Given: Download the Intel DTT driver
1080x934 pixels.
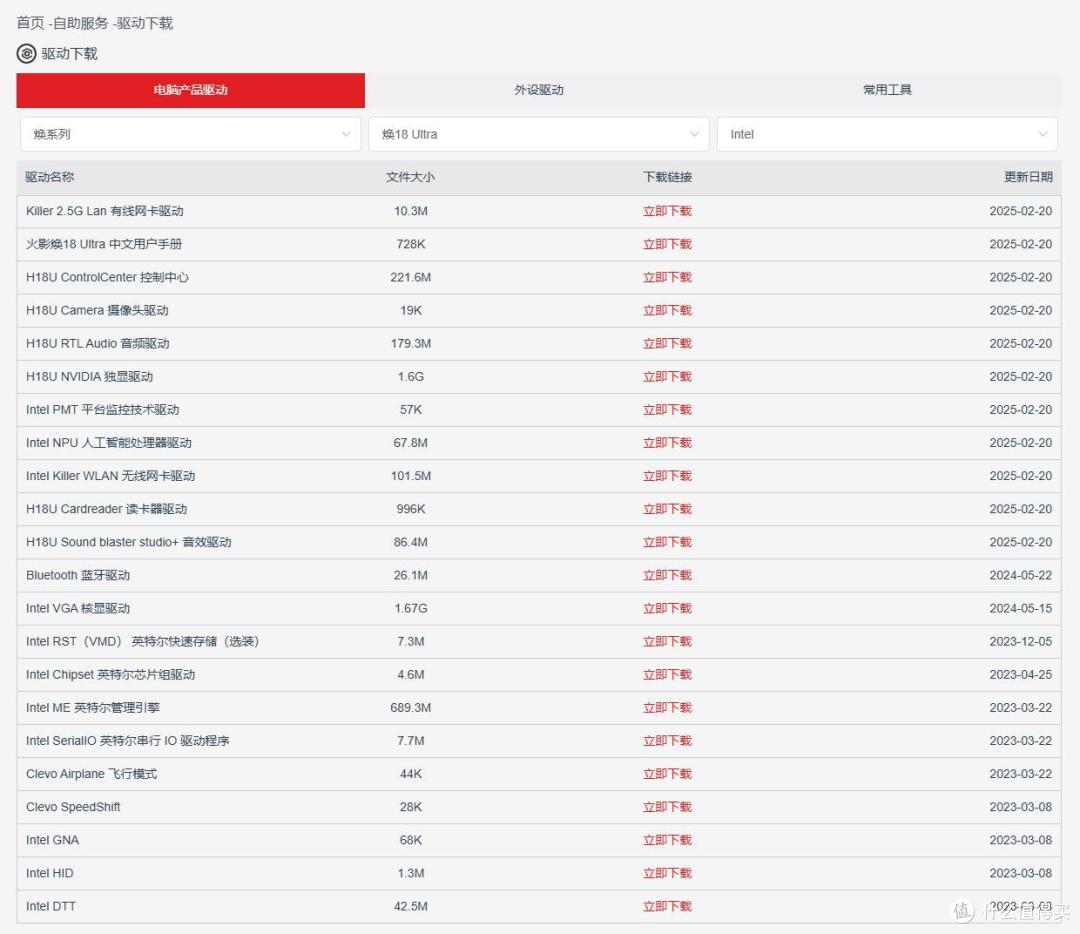Looking at the screenshot, I should tap(667, 906).
